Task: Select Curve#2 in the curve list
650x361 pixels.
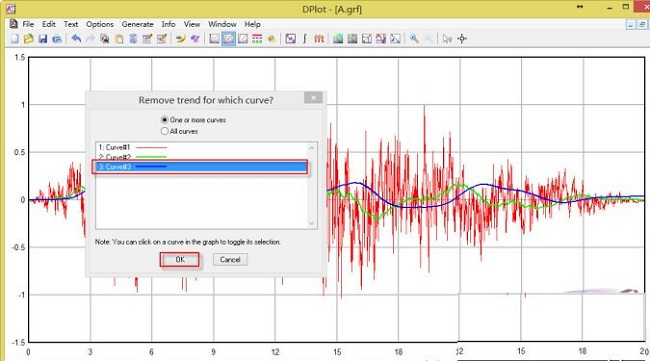Action: pos(201,157)
